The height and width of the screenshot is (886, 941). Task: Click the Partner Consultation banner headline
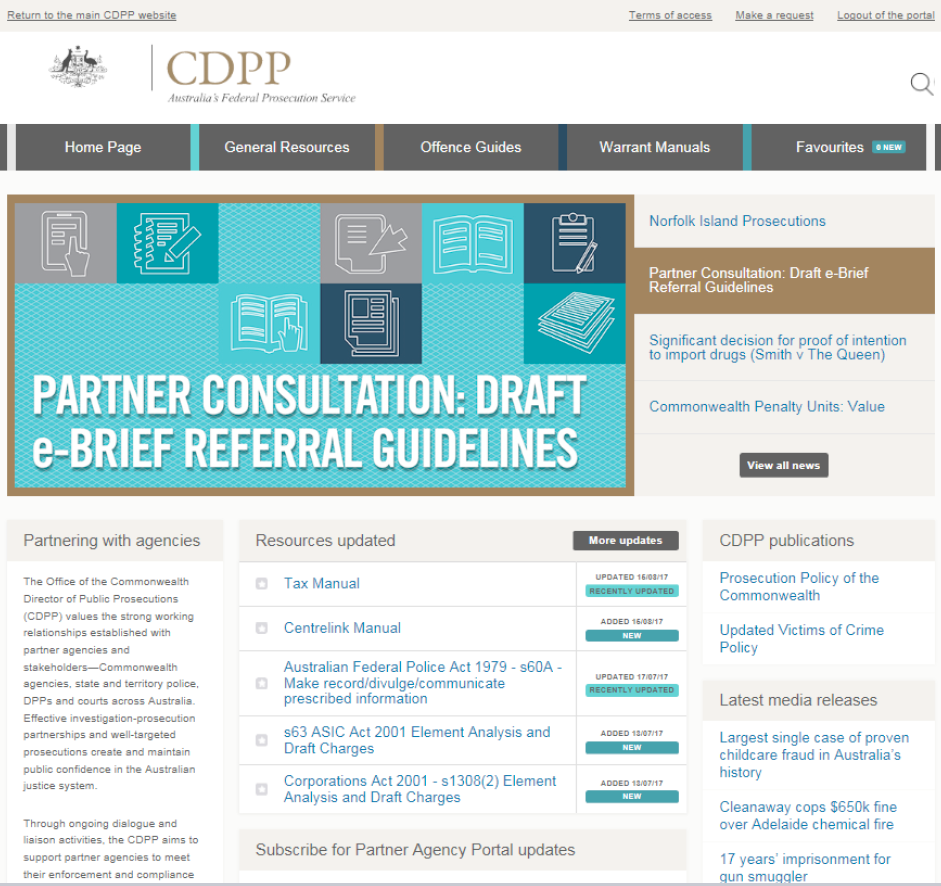(309, 421)
